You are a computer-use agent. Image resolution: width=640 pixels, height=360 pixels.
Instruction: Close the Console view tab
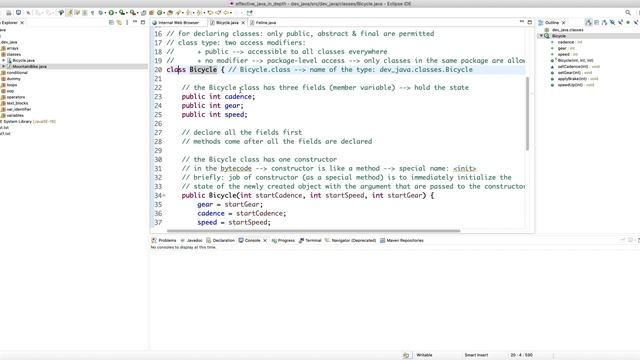(265, 240)
